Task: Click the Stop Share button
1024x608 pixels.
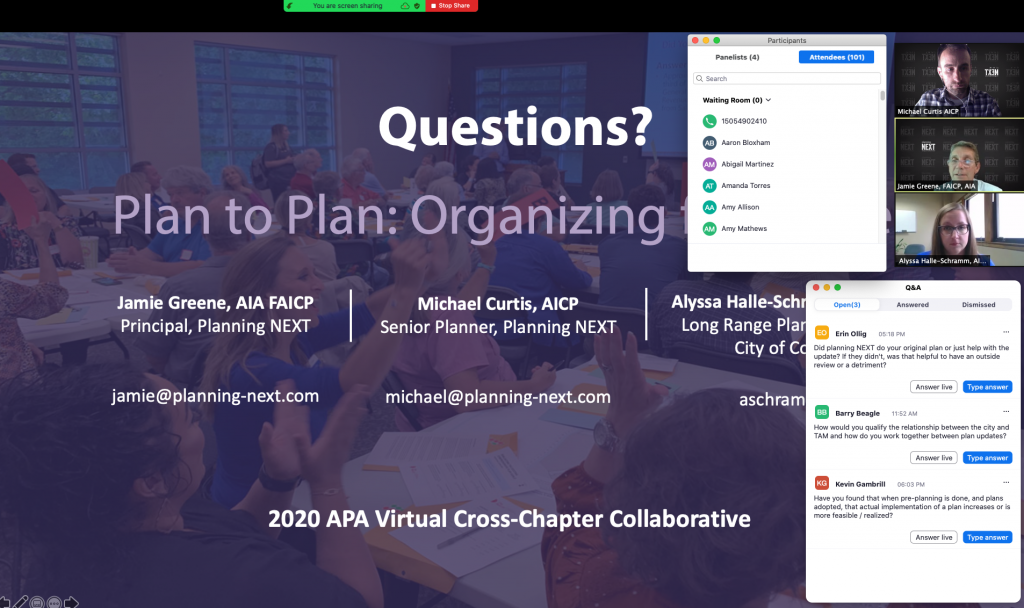Action: tap(451, 6)
